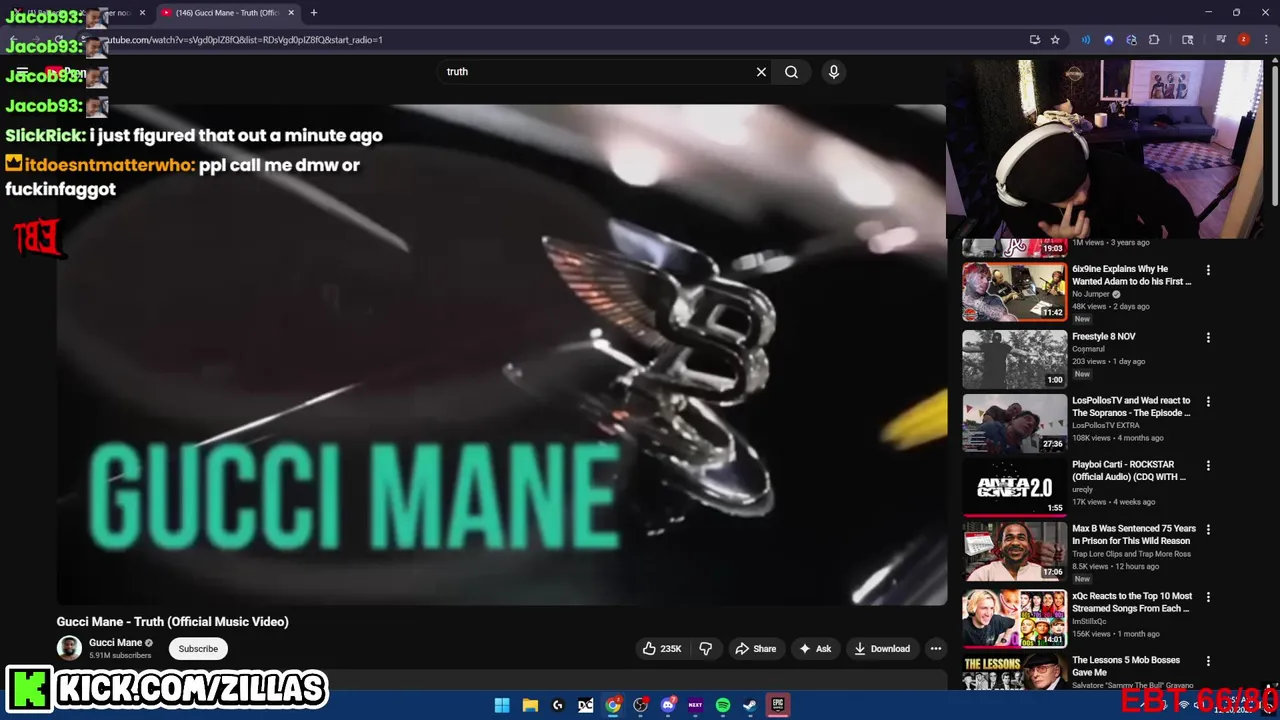The image size is (1280, 720).
Task: Open the xQc Reacts to Top 10 title
Action: click(1132, 602)
